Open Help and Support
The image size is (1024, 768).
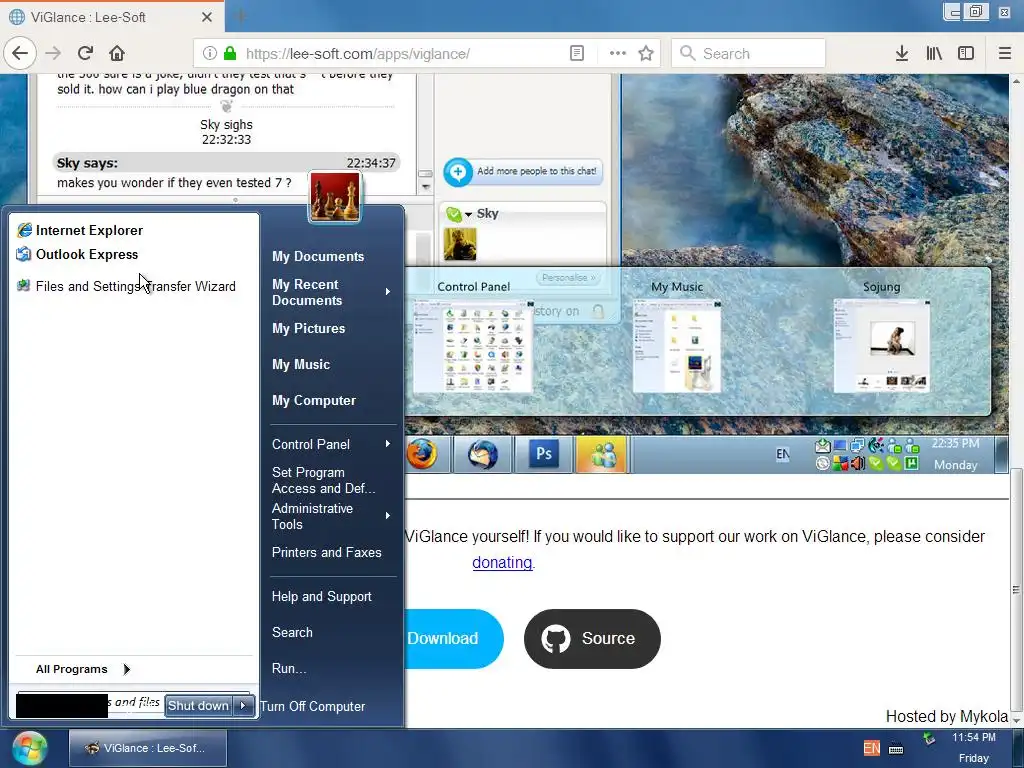tap(321, 596)
